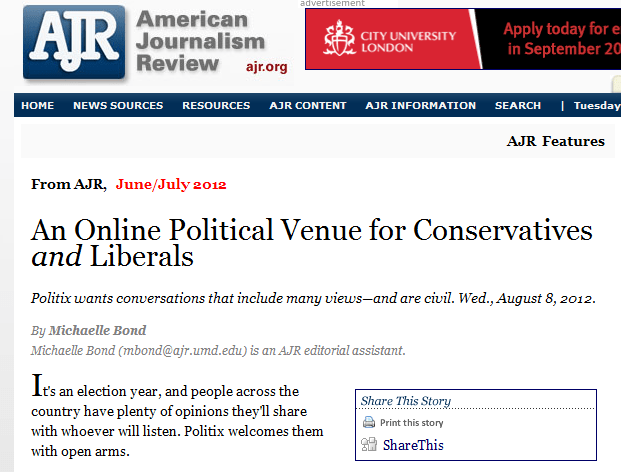
Task: Click the ShareThis text link
Action: point(413,445)
